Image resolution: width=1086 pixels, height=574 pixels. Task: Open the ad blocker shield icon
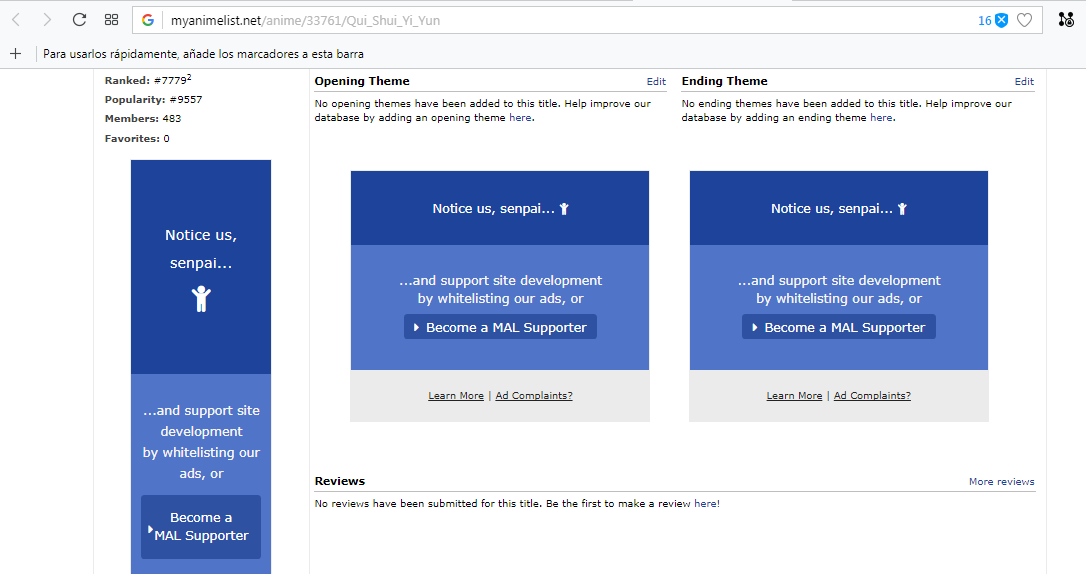pos(1002,20)
